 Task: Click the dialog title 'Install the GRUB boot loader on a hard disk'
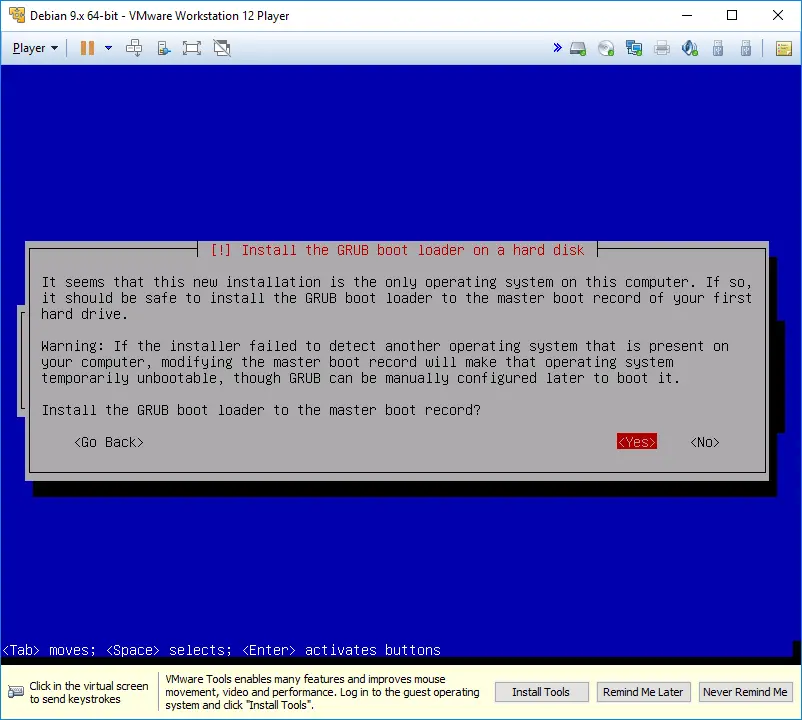pyautogui.click(x=397, y=250)
